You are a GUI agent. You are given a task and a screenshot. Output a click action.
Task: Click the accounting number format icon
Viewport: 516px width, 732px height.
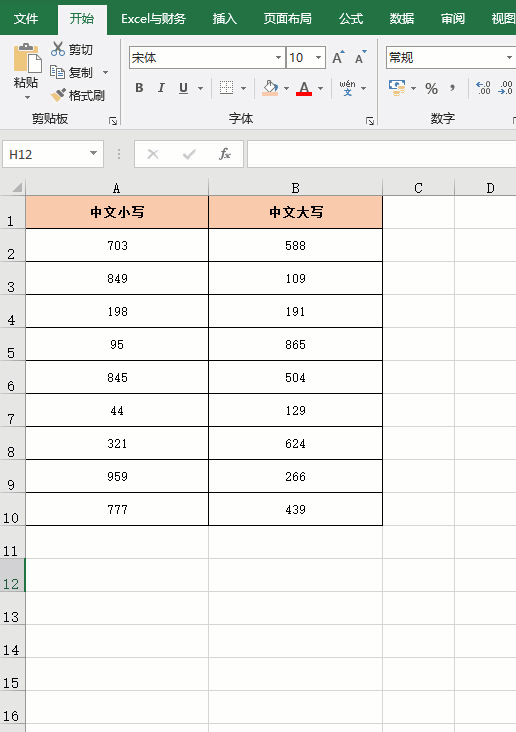(397, 88)
